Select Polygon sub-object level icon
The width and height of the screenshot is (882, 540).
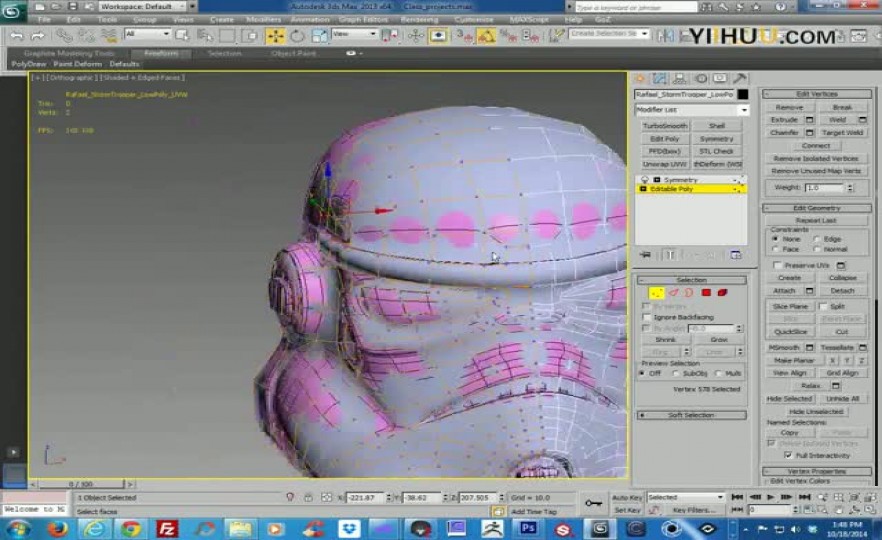(706, 292)
